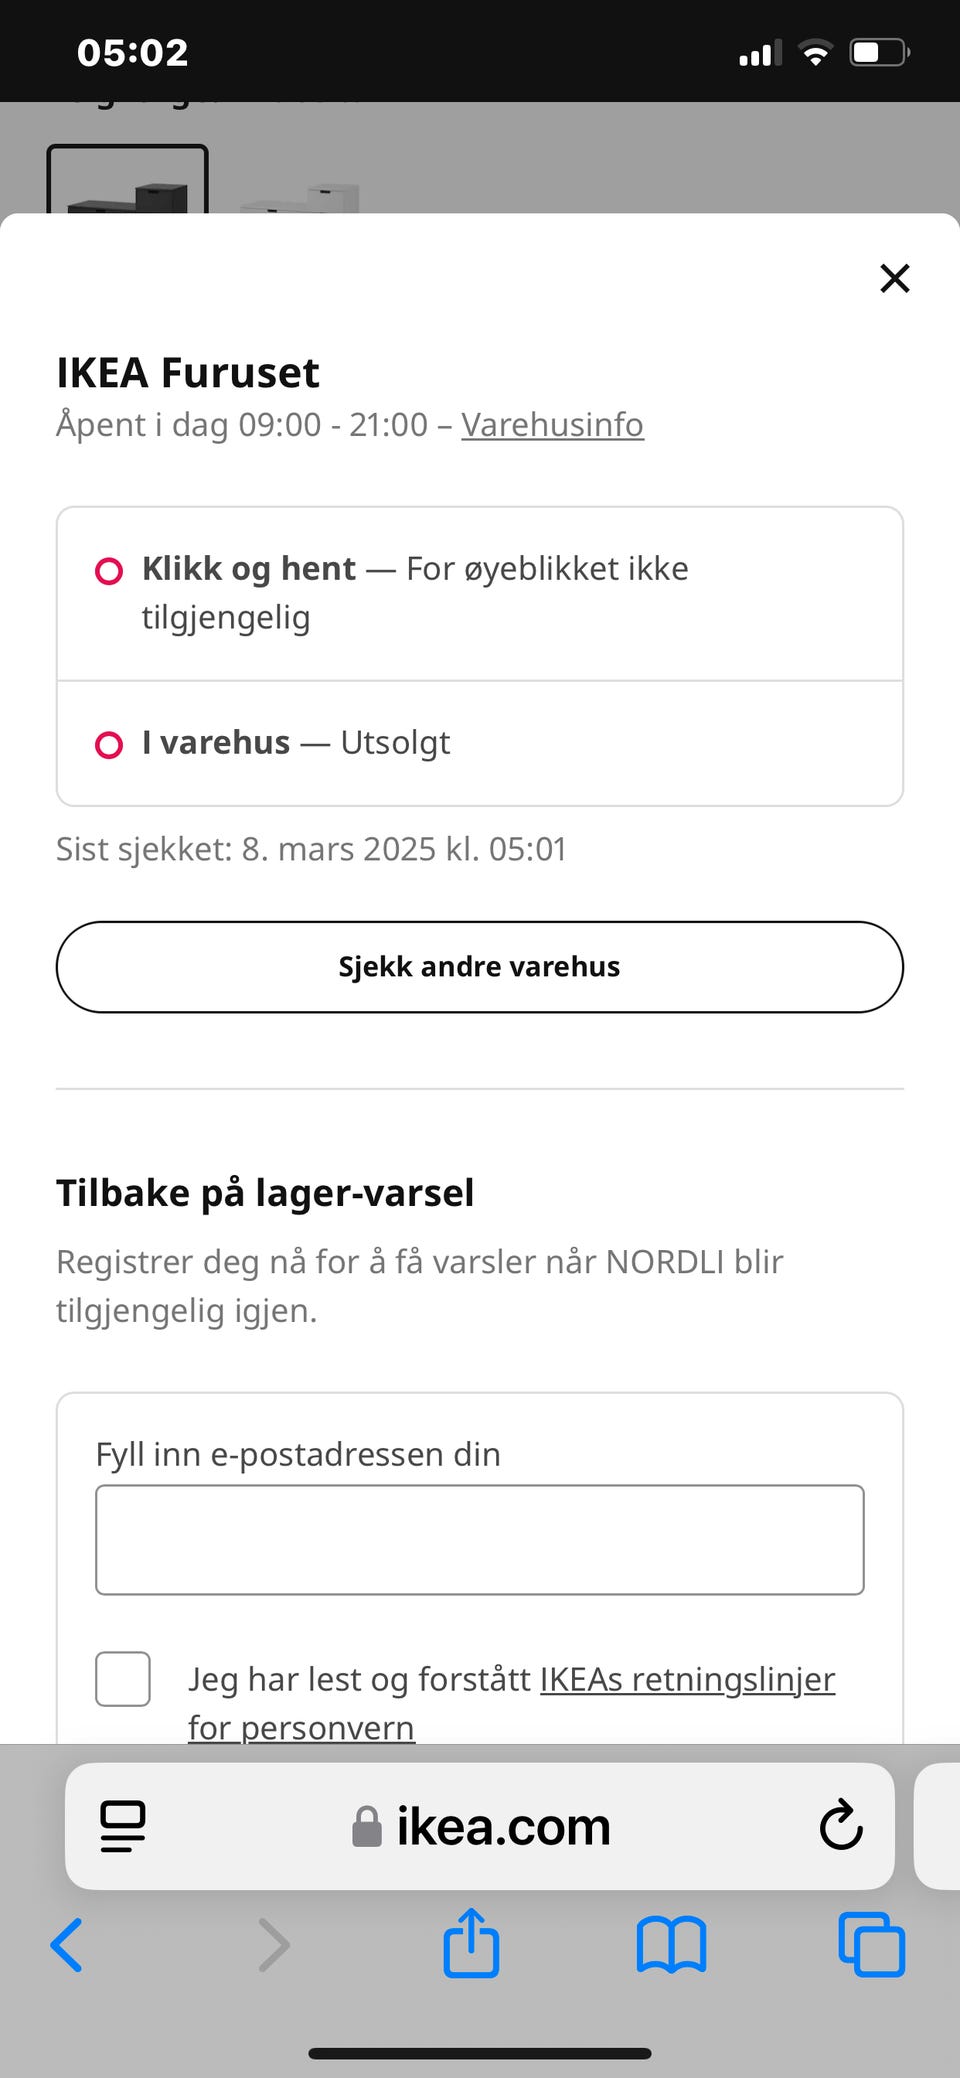Tap the padlock icon in address bar
960x2078 pixels.
tap(367, 1827)
